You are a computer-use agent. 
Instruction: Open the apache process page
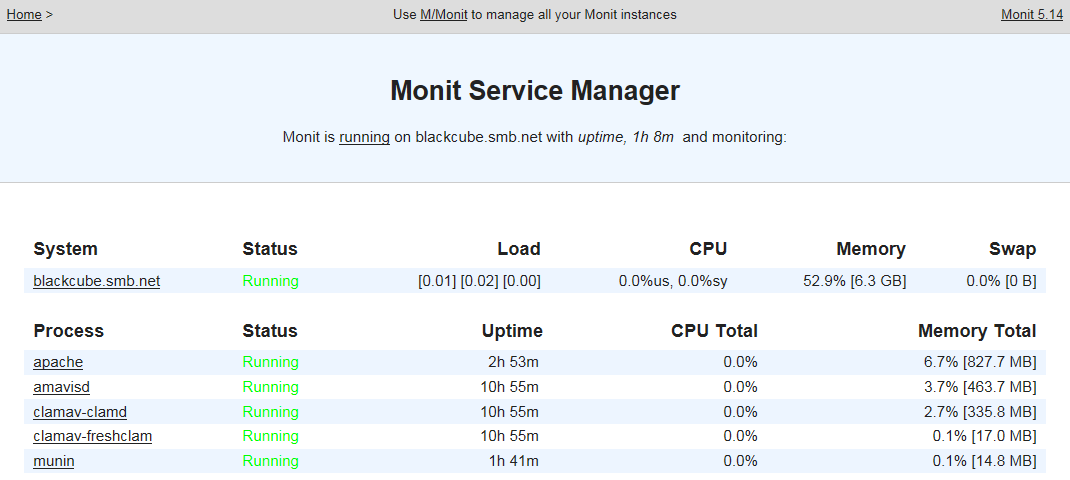58,362
